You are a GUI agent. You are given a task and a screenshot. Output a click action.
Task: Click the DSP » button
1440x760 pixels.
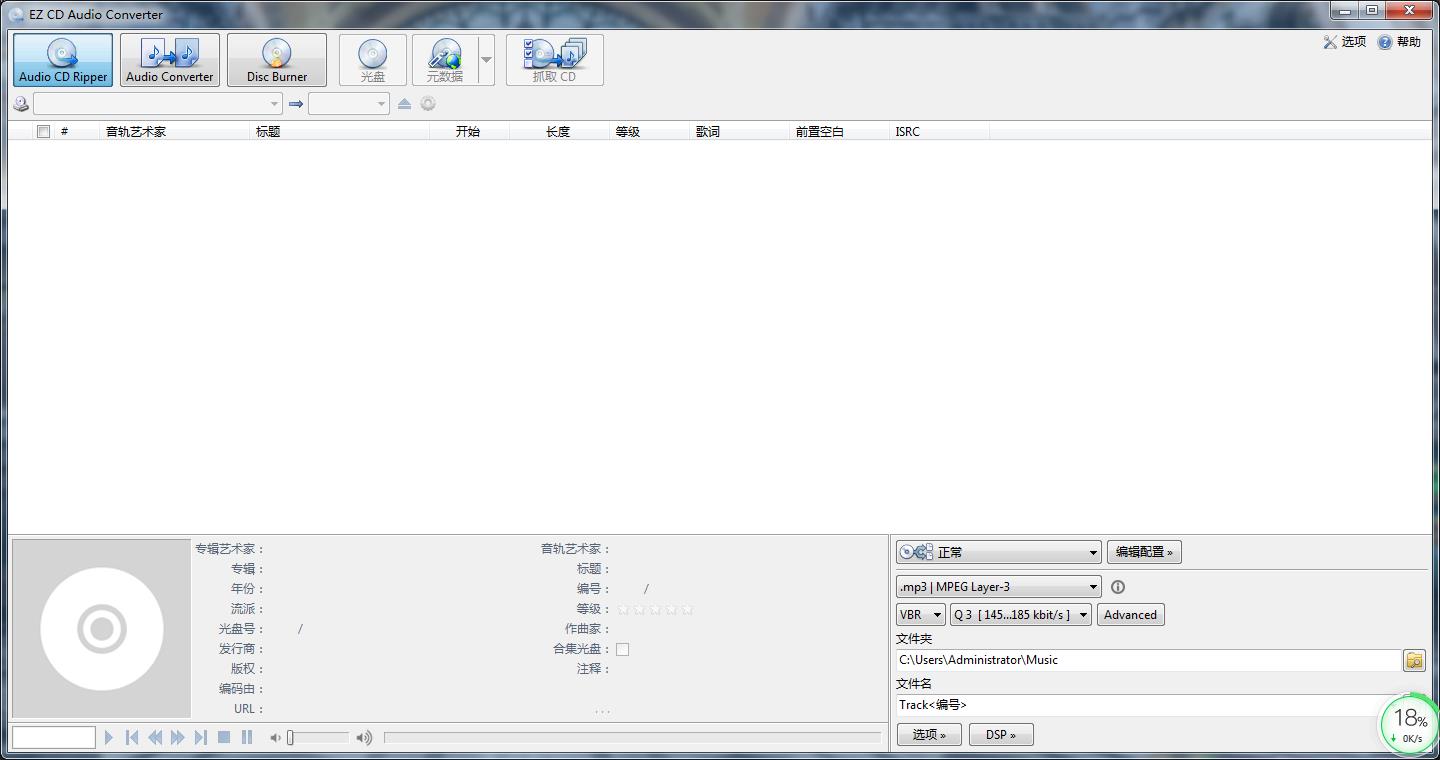[1001, 734]
